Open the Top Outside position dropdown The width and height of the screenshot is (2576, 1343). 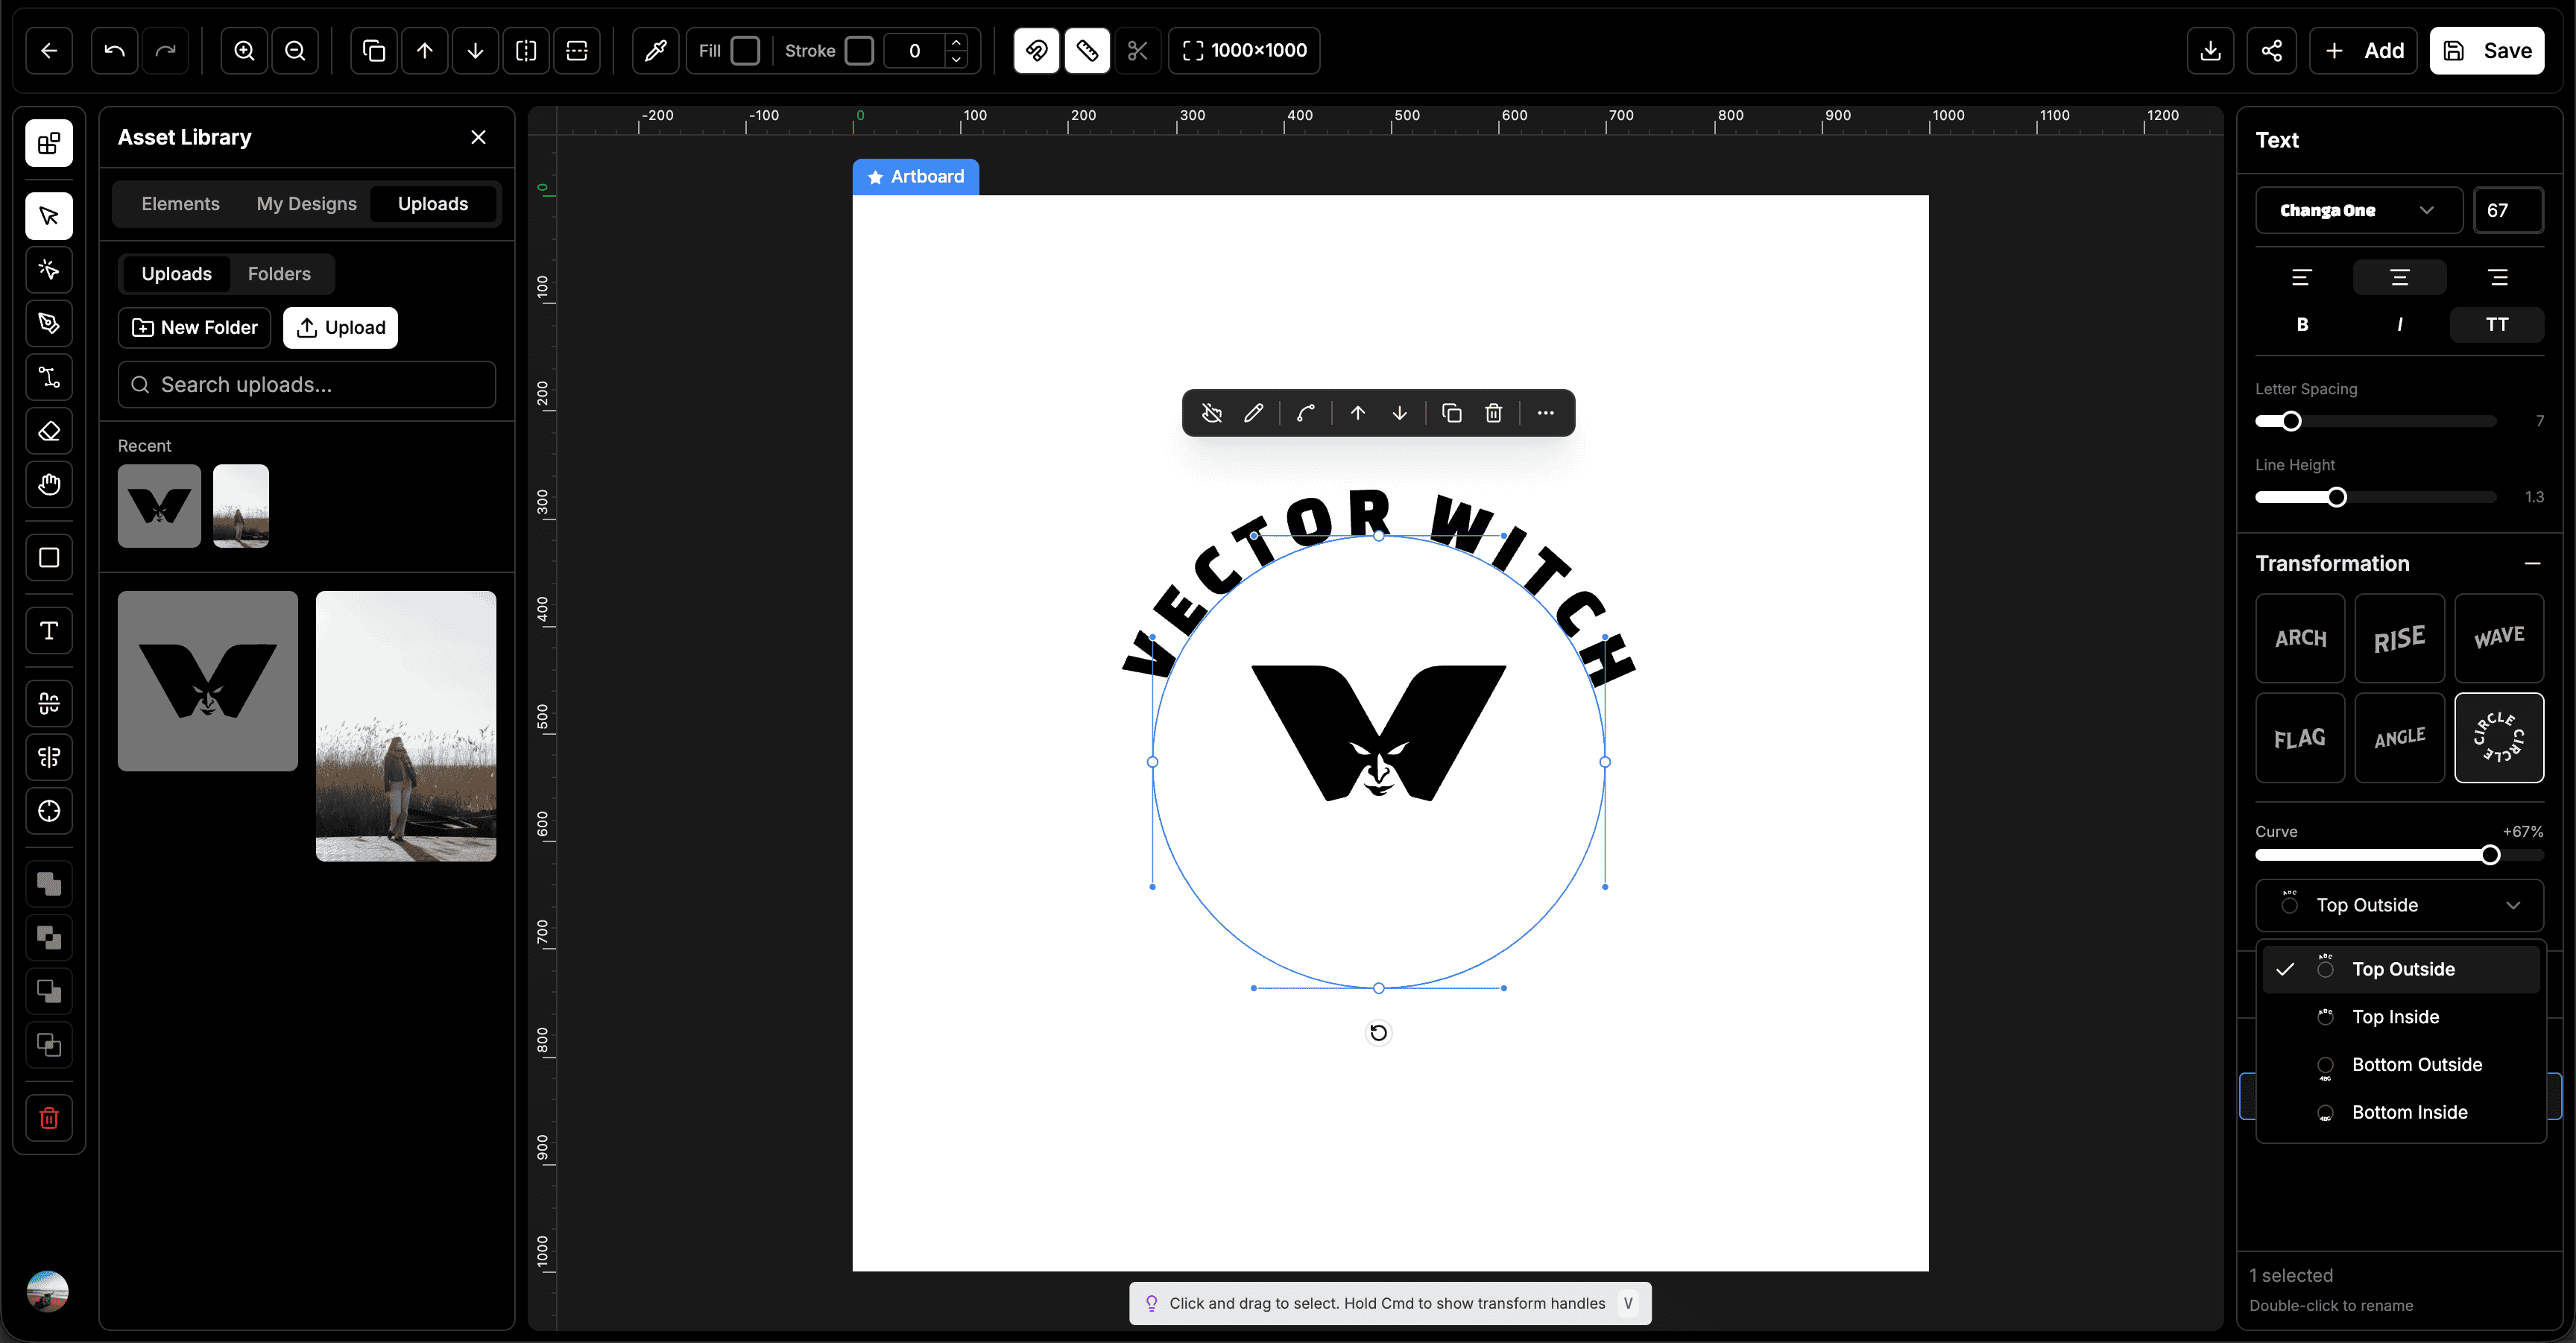pyautogui.click(x=2400, y=905)
